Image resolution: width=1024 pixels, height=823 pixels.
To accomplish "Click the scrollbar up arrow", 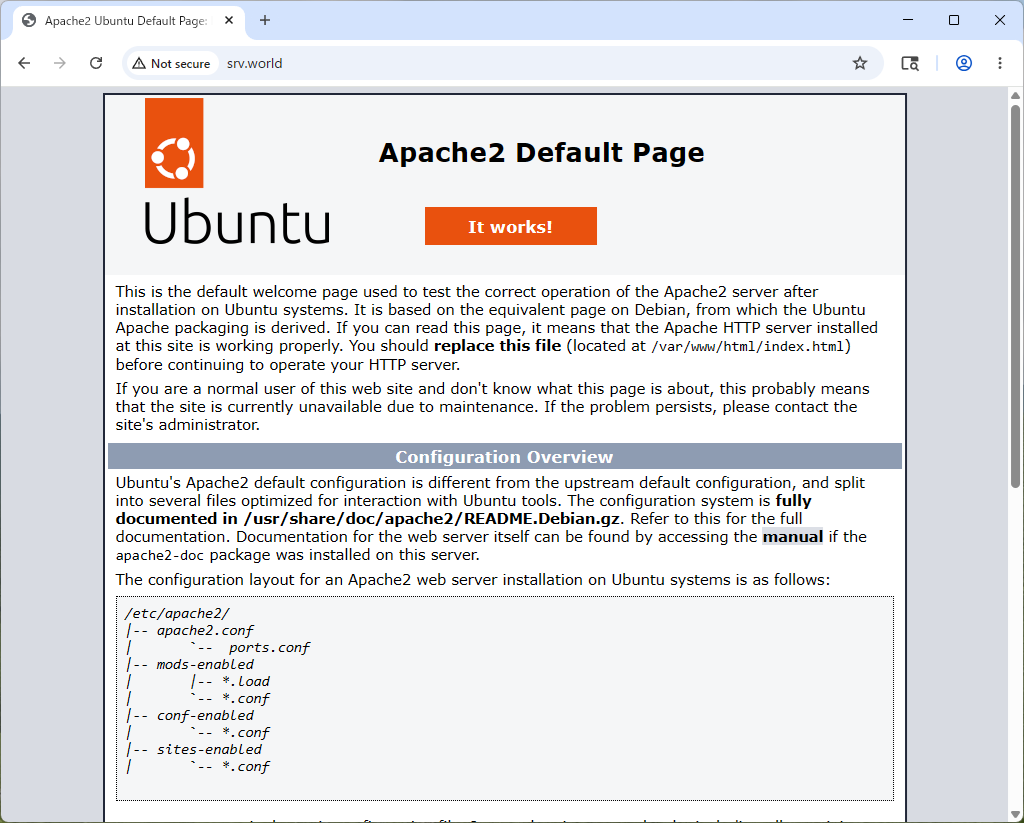I will click(1015, 95).
